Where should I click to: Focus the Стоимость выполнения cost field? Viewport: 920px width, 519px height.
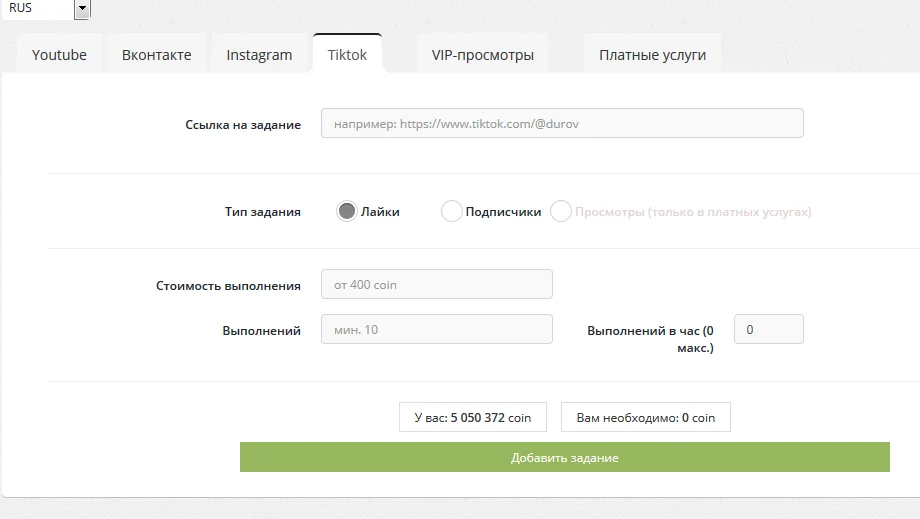point(437,284)
